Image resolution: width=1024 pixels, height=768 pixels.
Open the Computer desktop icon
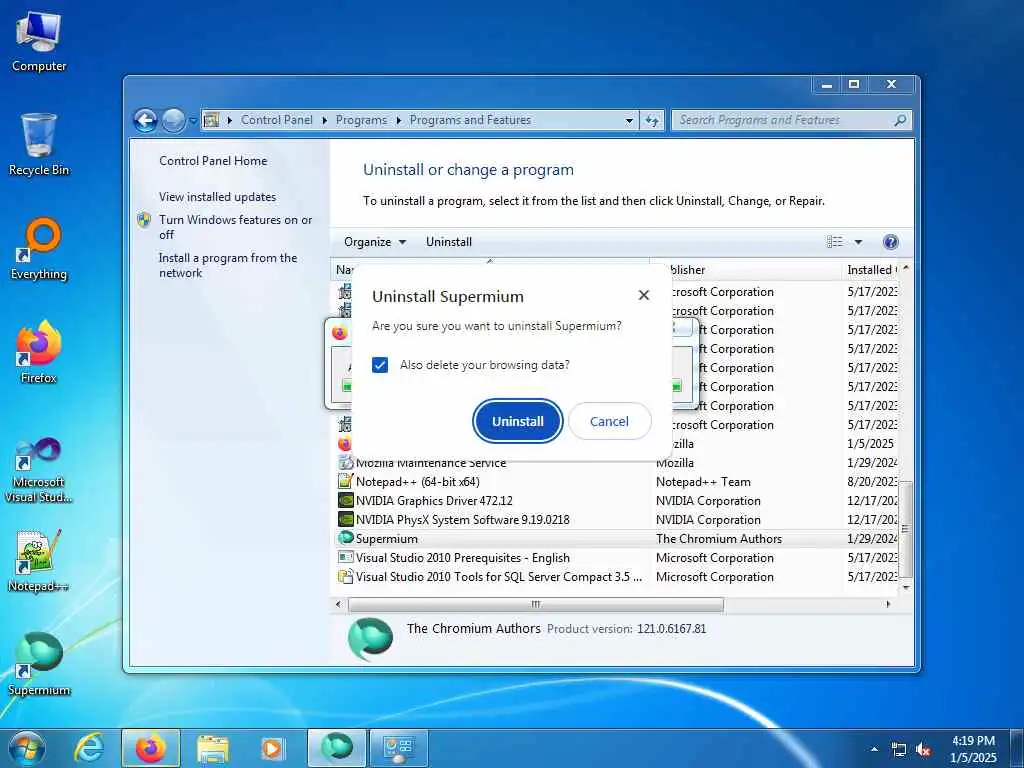pyautogui.click(x=39, y=42)
